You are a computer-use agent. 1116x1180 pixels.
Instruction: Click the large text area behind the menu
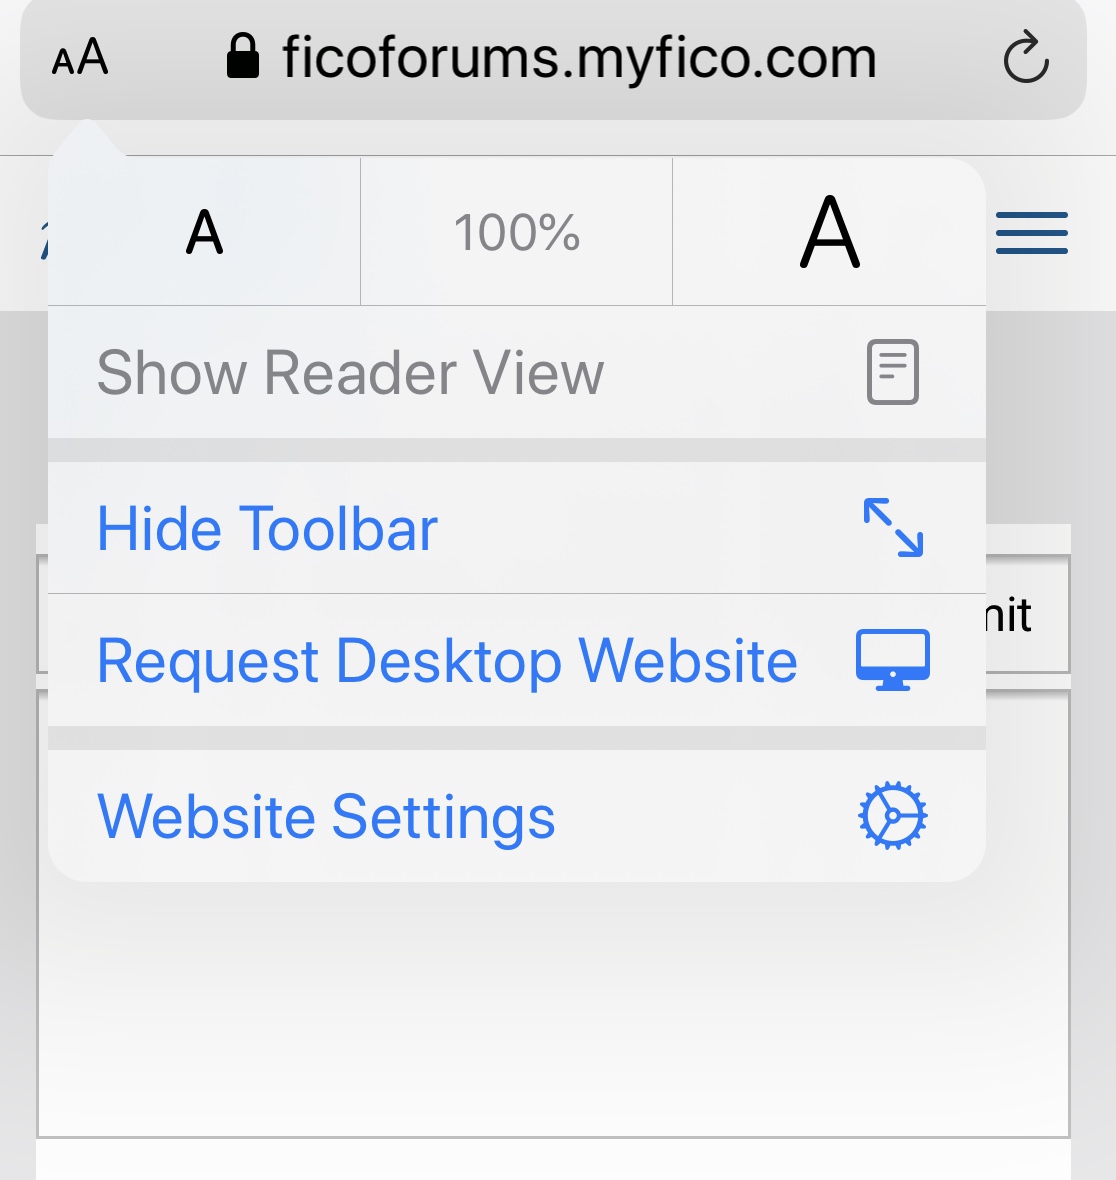click(x=553, y=1008)
